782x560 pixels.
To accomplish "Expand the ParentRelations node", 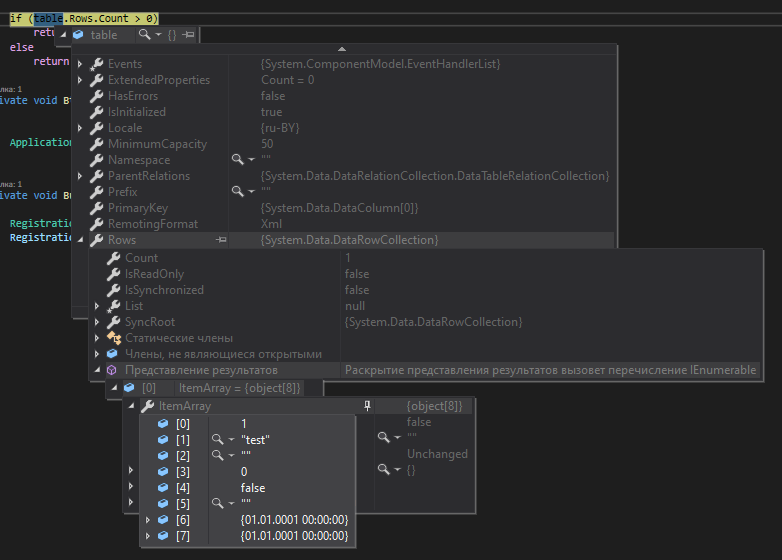I will tap(82, 176).
